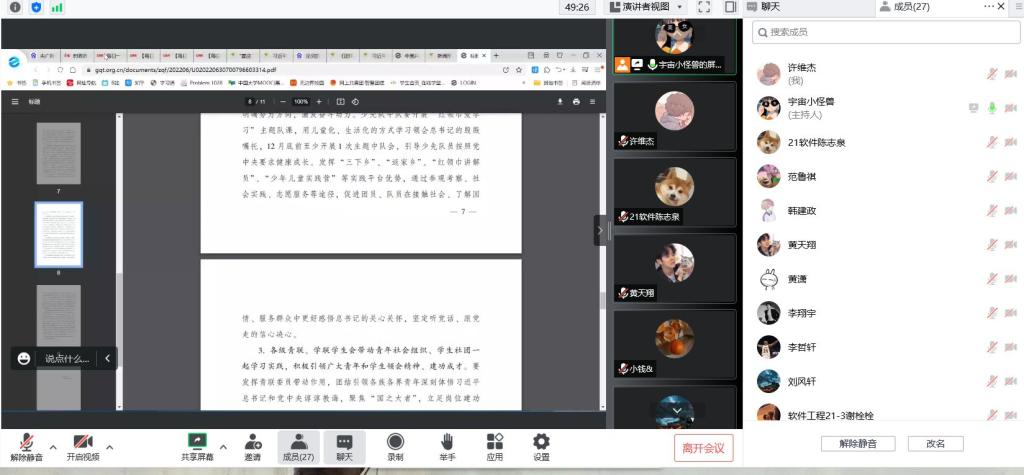
Task: Click the 共享屏幕 share screen icon
Action: point(197,448)
